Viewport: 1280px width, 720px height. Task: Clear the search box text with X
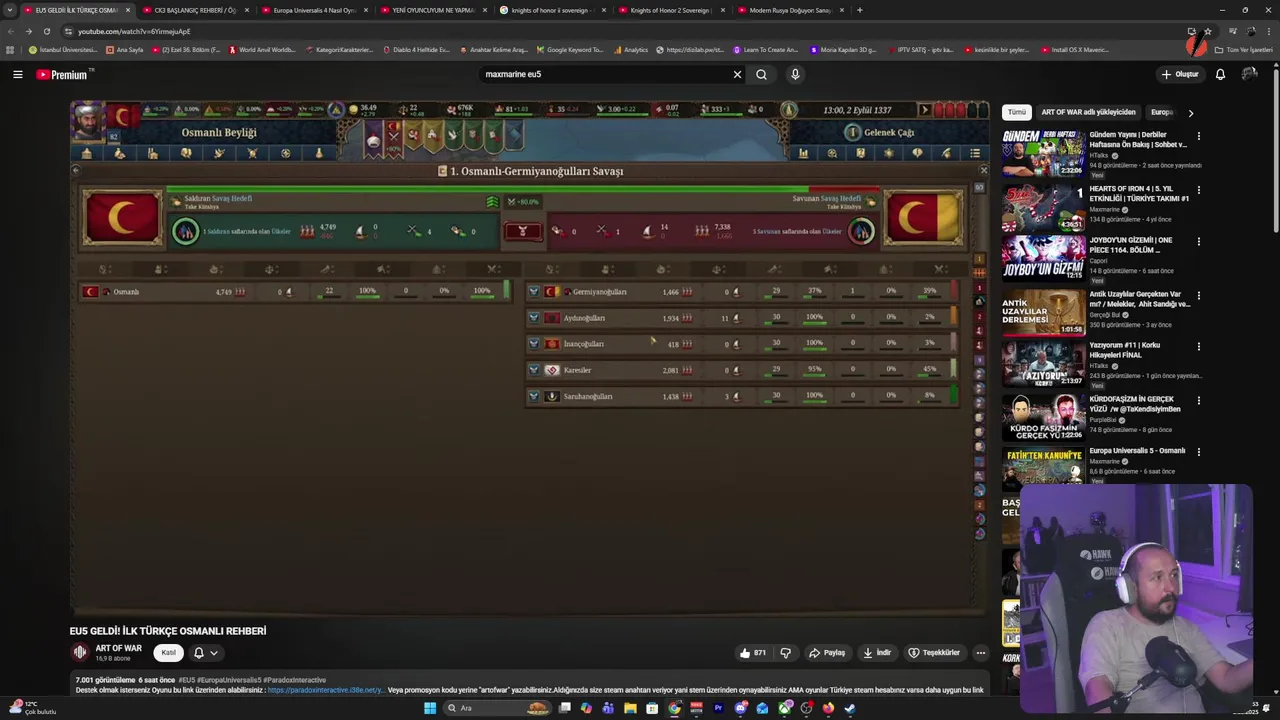coord(737,74)
